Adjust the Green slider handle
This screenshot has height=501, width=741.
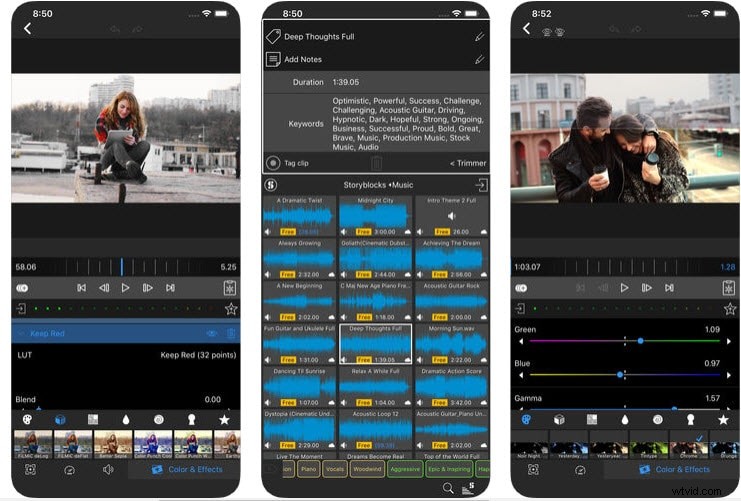click(x=640, y=341)
